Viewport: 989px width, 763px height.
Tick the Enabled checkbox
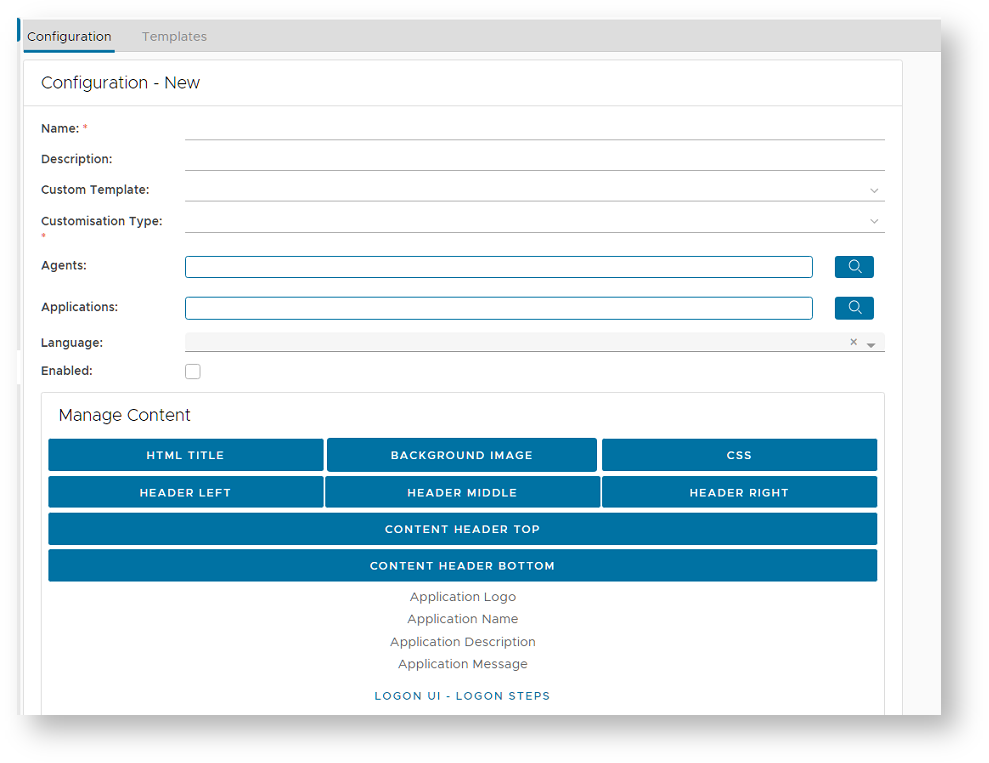coord(193,372)
